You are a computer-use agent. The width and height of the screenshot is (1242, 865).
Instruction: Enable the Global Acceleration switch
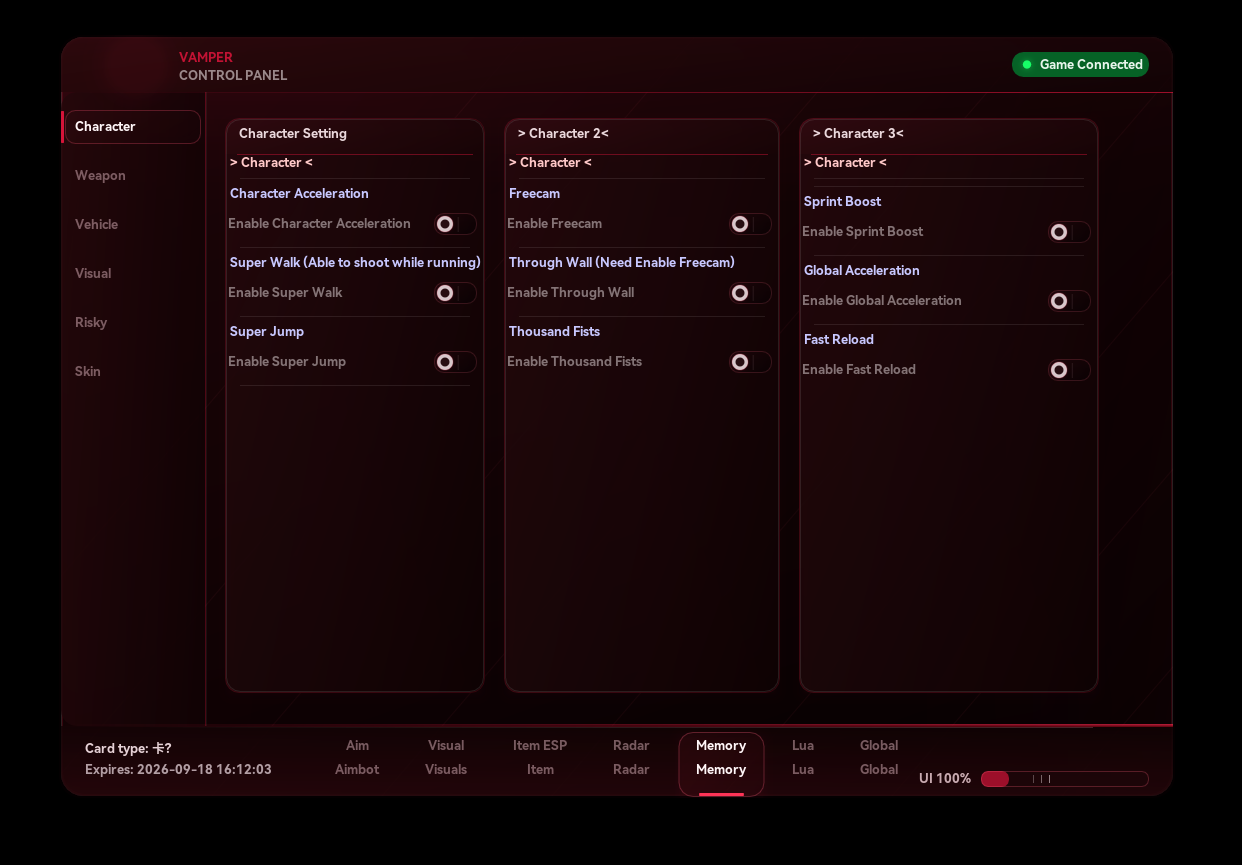click(1070, 301)
